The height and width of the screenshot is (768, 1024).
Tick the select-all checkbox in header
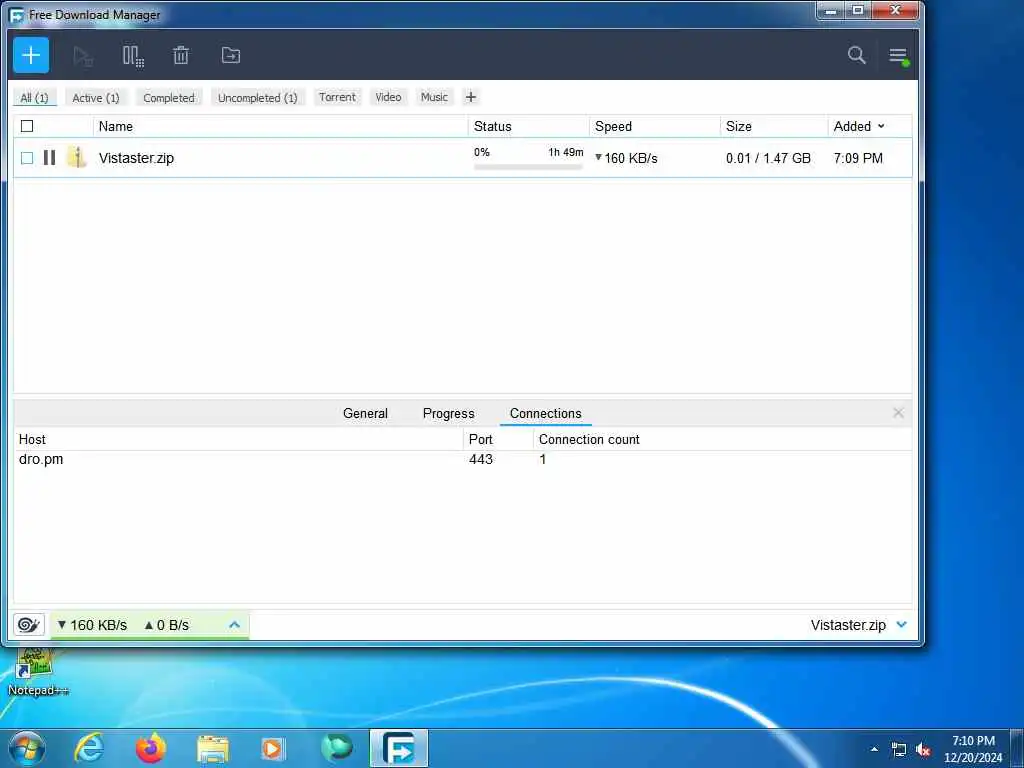[27, 126]
